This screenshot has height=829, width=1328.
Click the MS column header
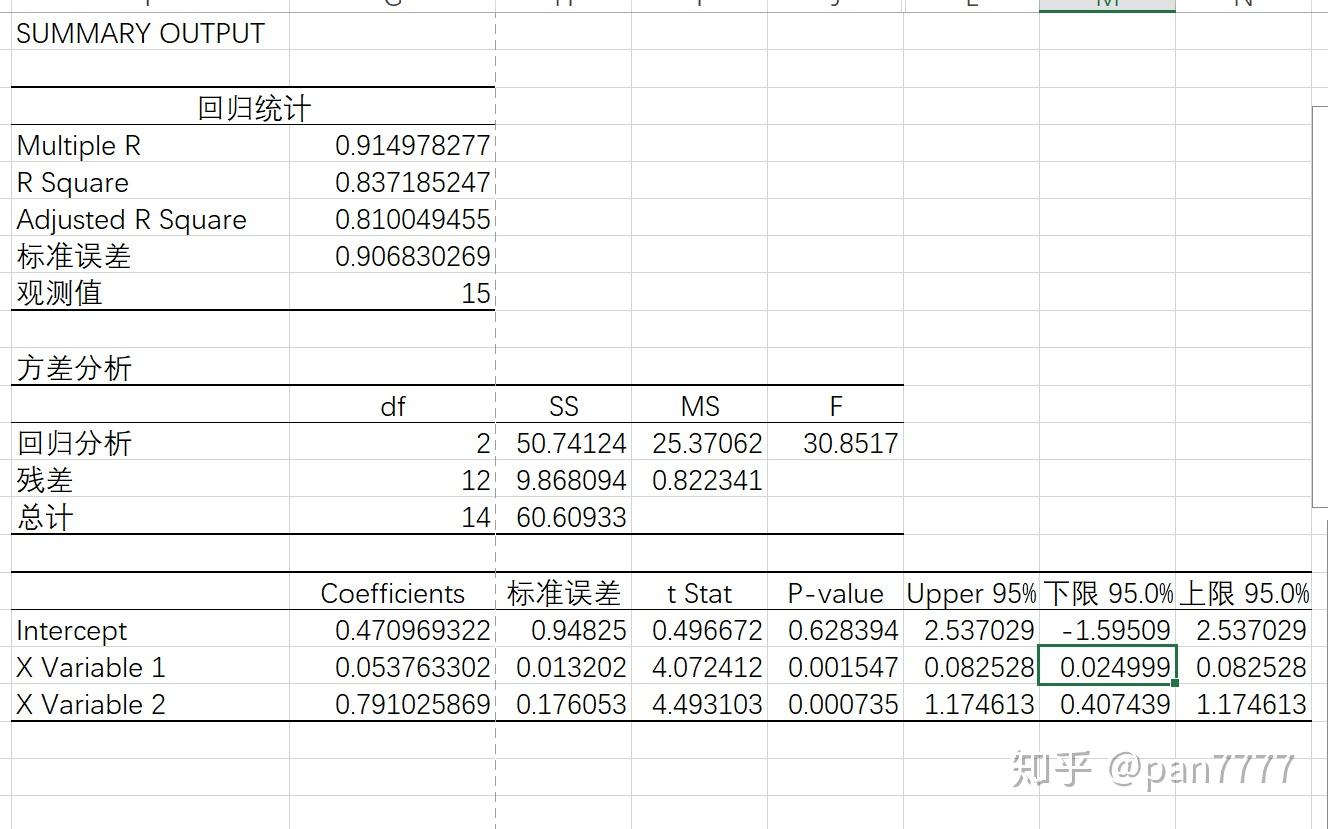click(700, 406)
